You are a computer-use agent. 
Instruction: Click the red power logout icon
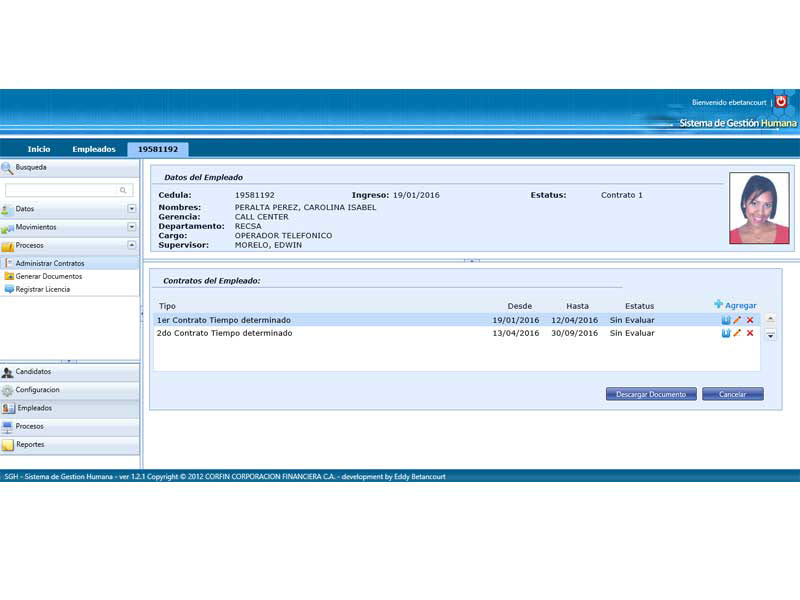point(781,102)
